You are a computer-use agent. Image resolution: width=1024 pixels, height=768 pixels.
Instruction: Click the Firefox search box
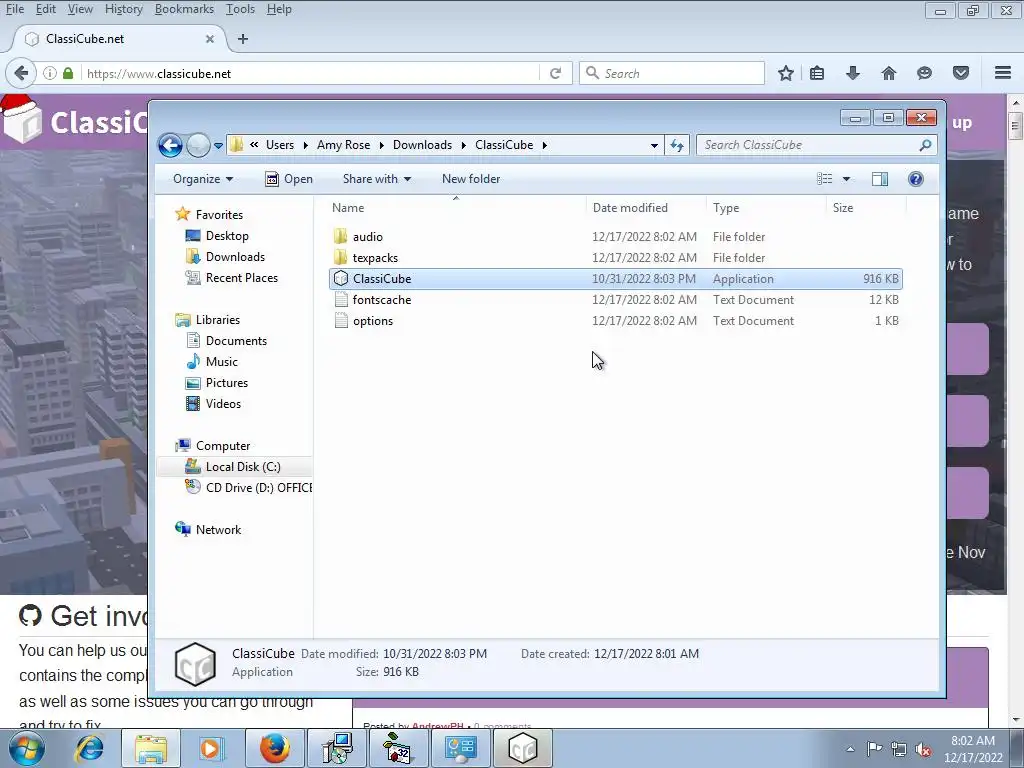tap(672, 73)
